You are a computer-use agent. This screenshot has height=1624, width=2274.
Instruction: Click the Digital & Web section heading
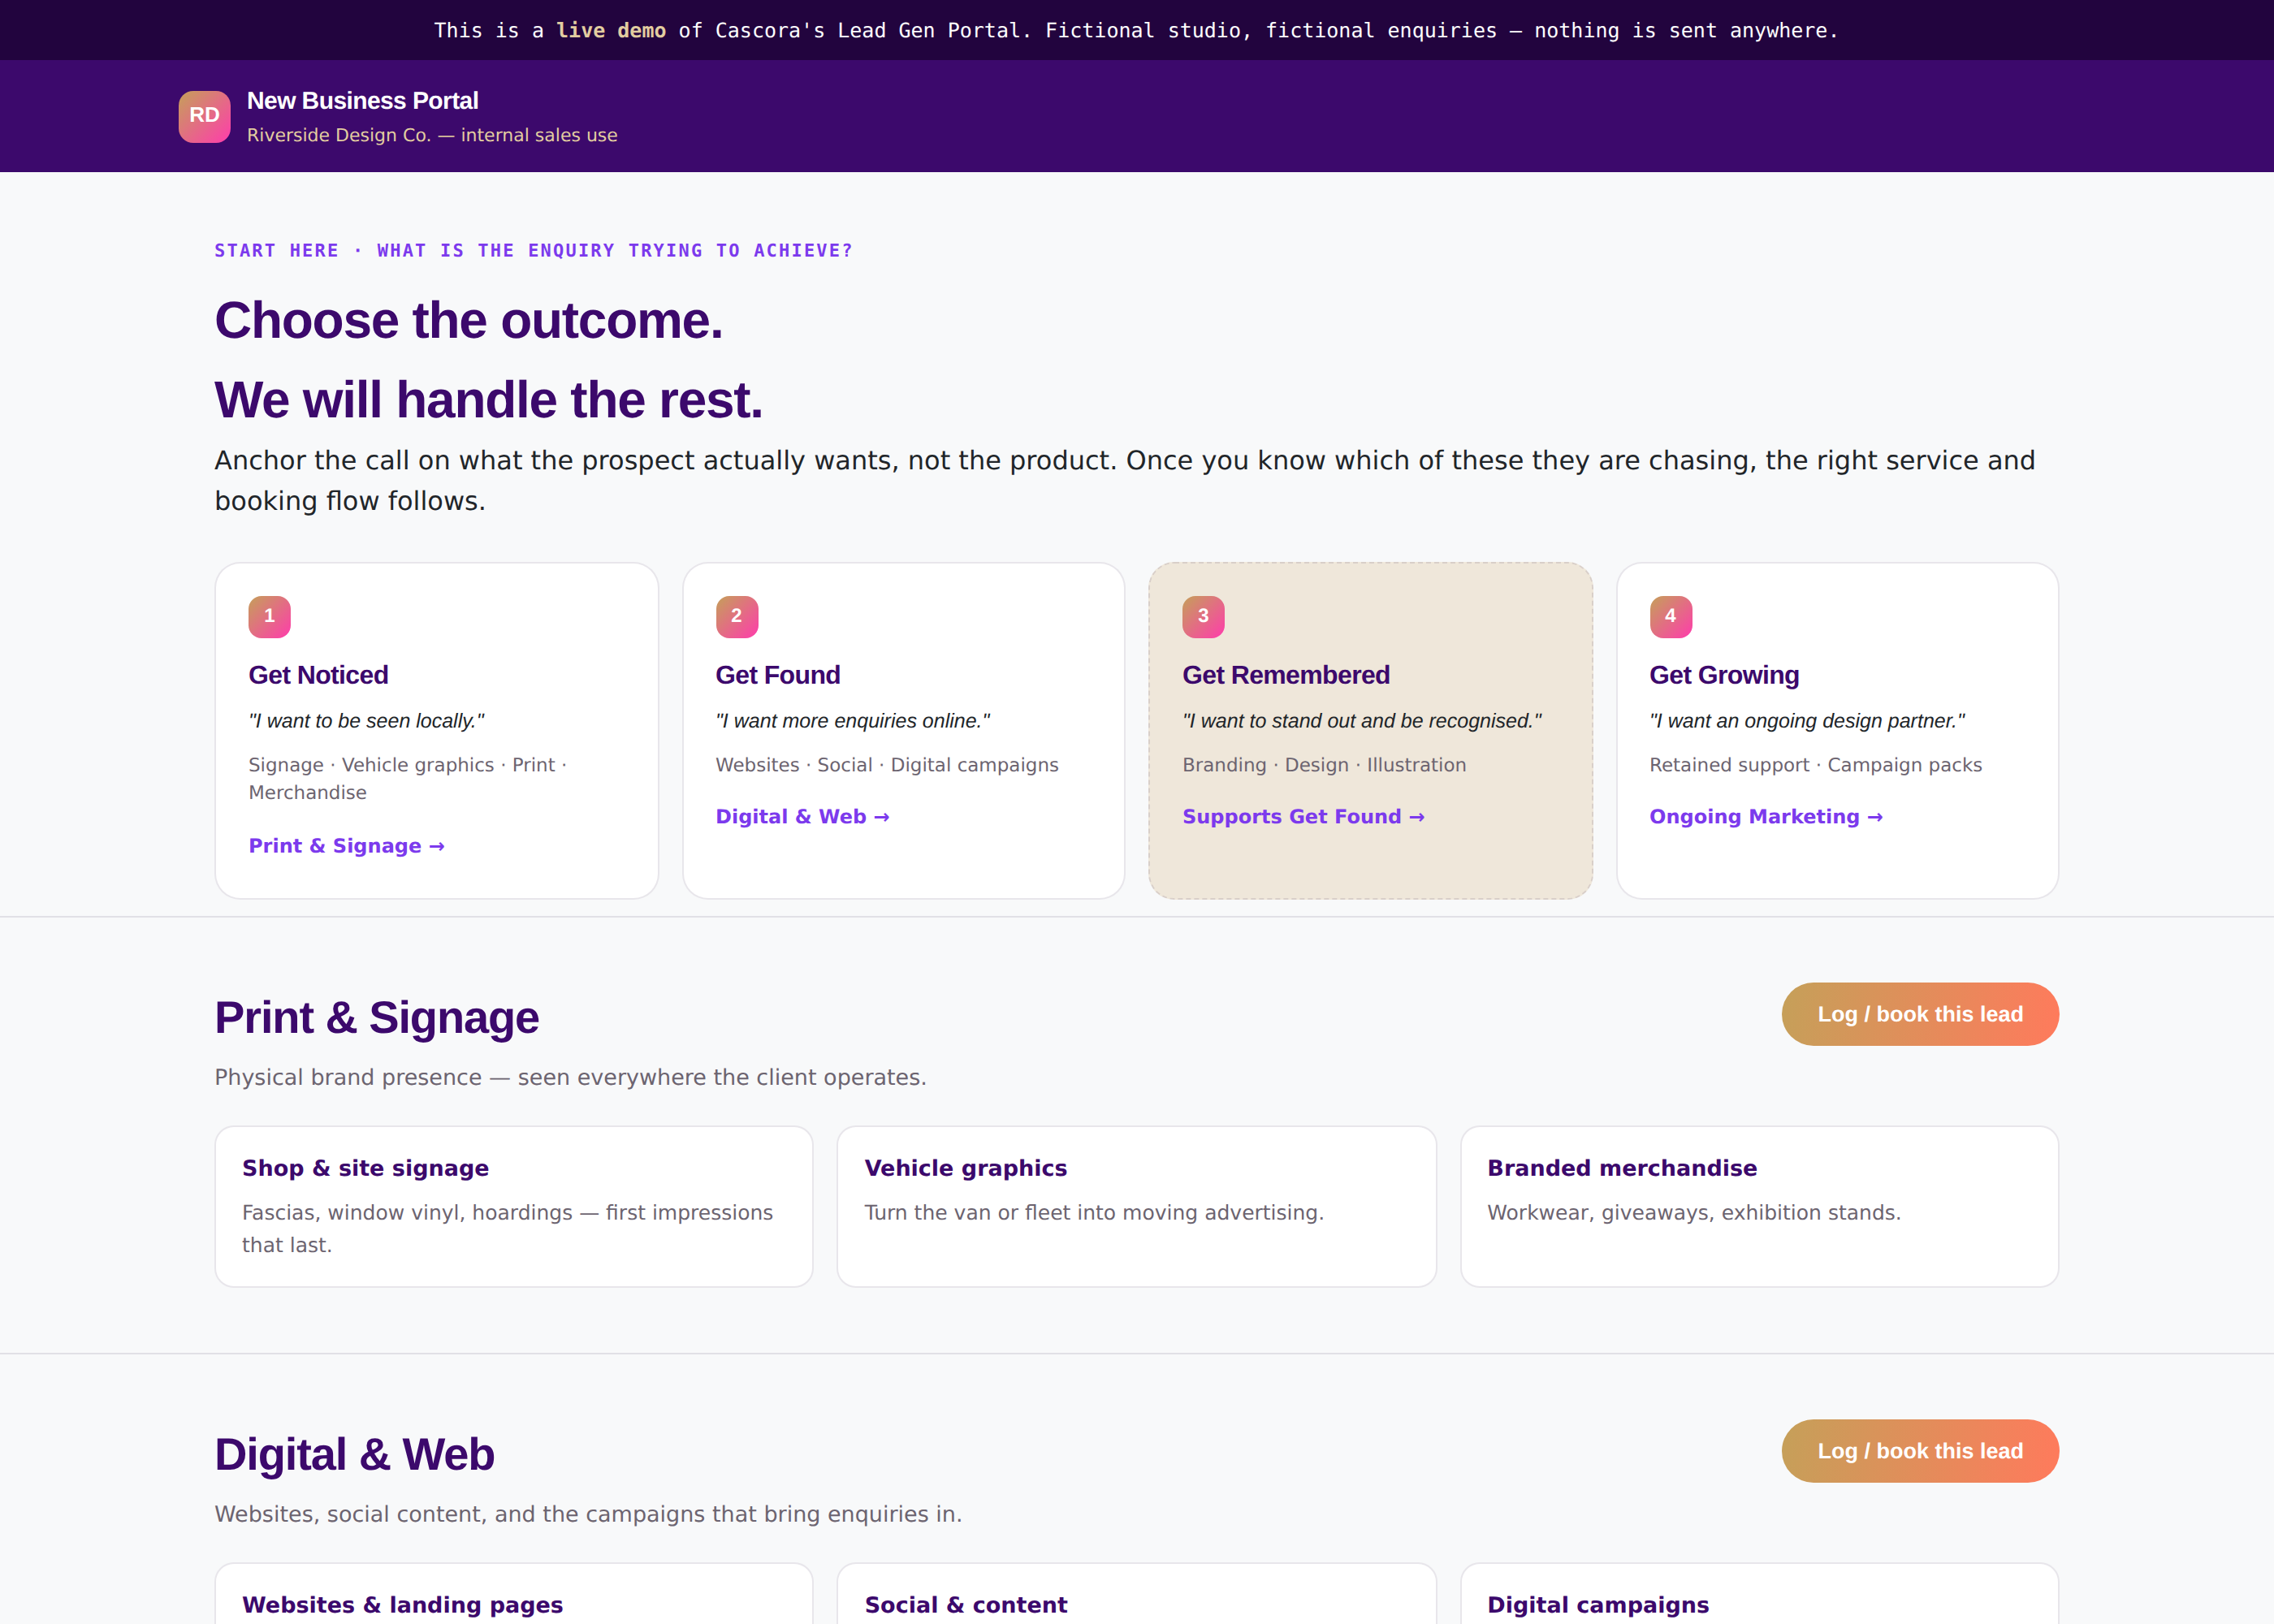(354, 1455)
